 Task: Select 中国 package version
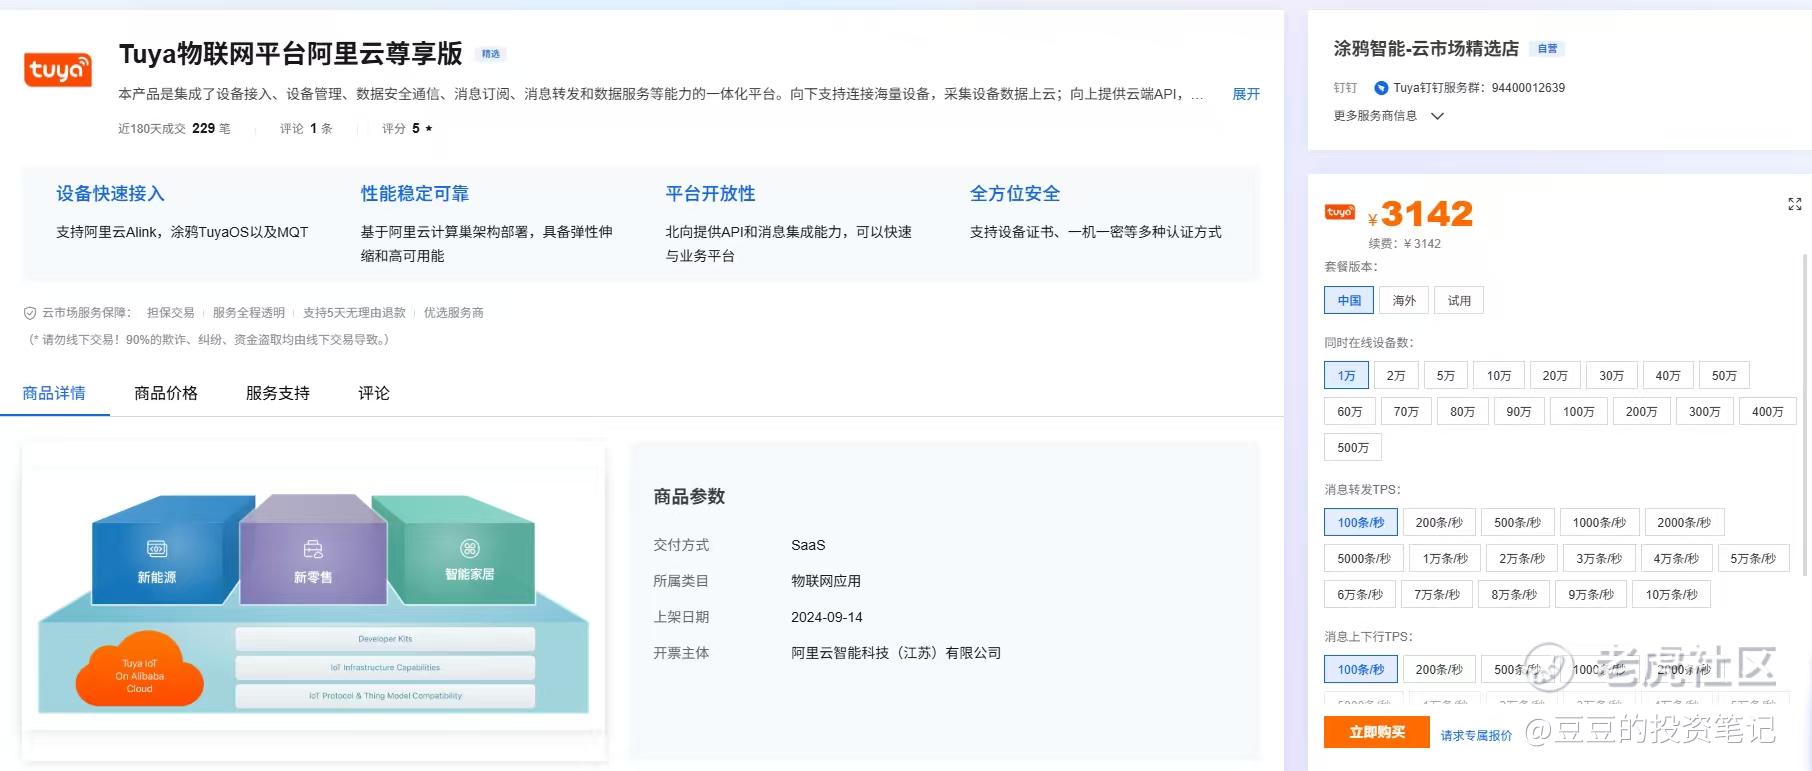(1349, 300)
